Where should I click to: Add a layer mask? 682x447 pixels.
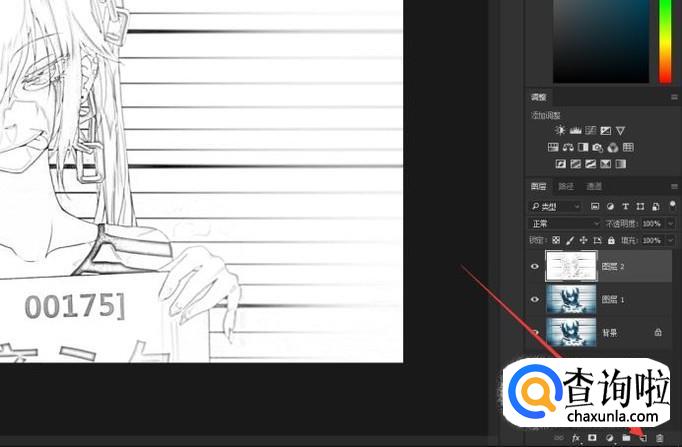click(592, 437)
